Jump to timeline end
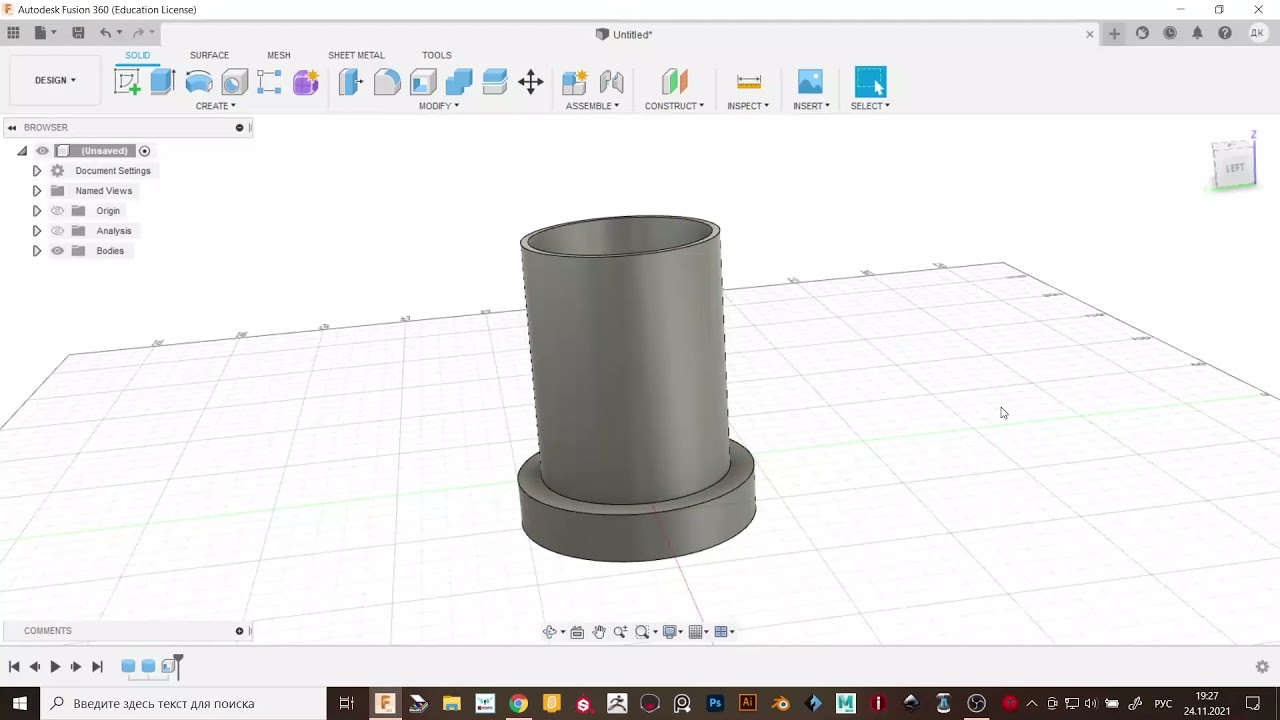Image resolution: width=1280 pixels, height=720 pixels. click(97, 666)
